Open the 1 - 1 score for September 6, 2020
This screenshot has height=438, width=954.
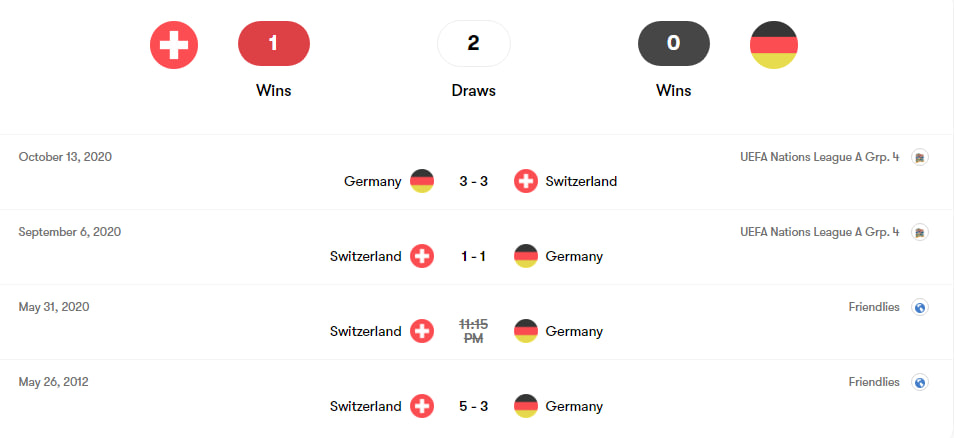[473, 256]
